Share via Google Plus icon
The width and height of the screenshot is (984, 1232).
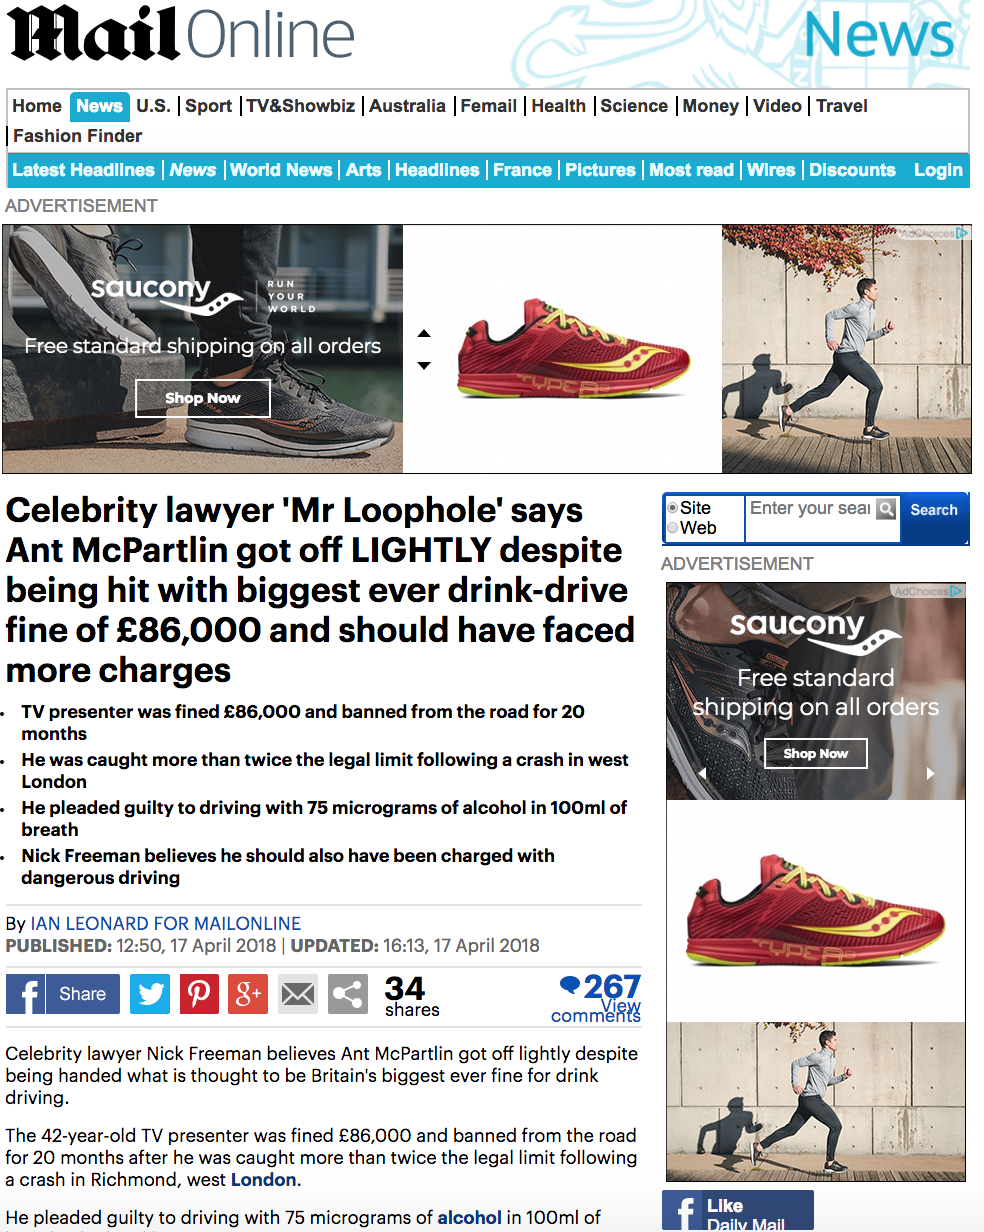tap(248, 994)
